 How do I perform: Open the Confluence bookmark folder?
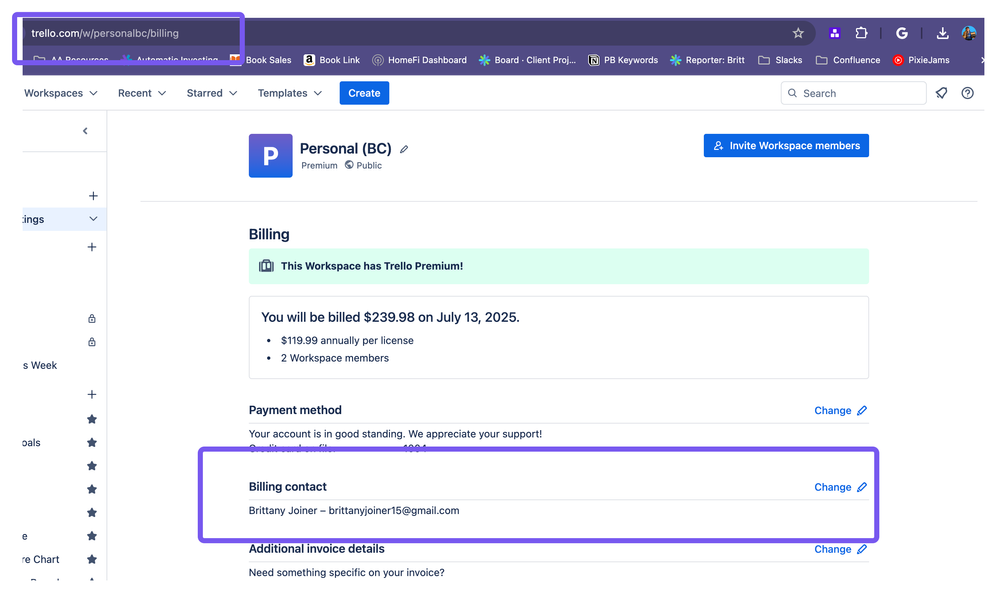[x=848, y=60]
